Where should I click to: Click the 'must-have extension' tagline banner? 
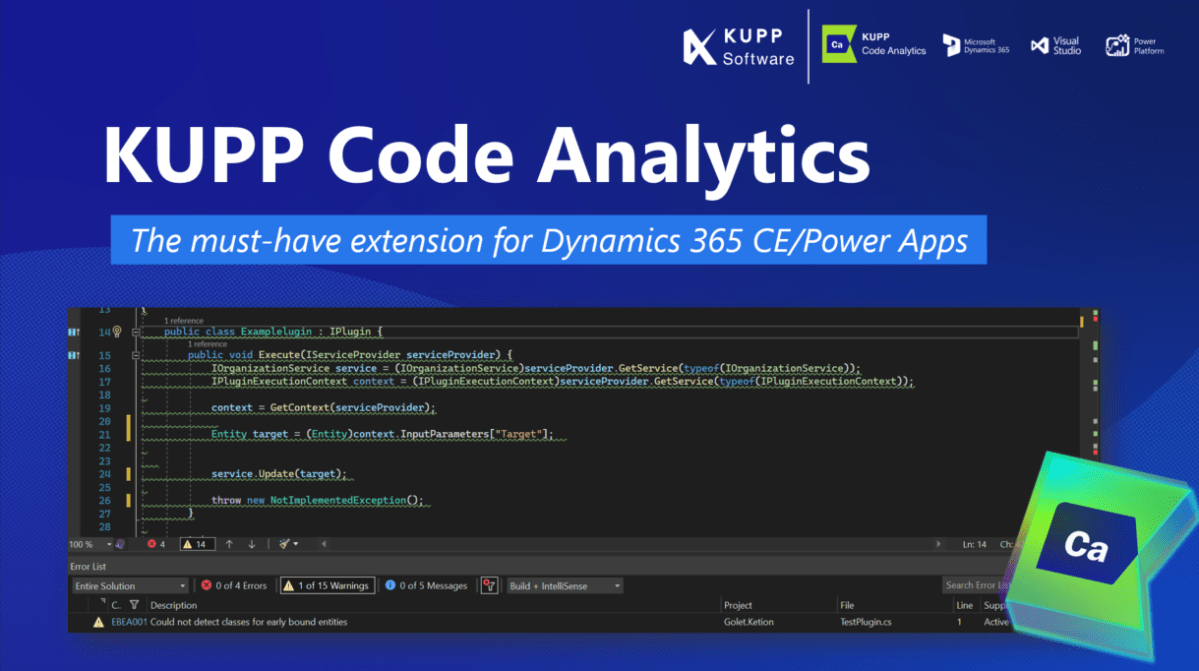tap(548, 240)
